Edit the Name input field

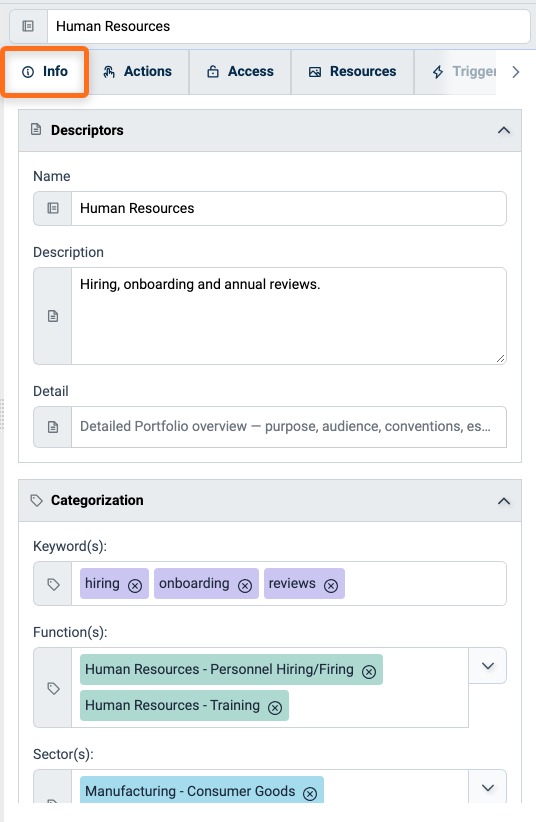point(288,209)
